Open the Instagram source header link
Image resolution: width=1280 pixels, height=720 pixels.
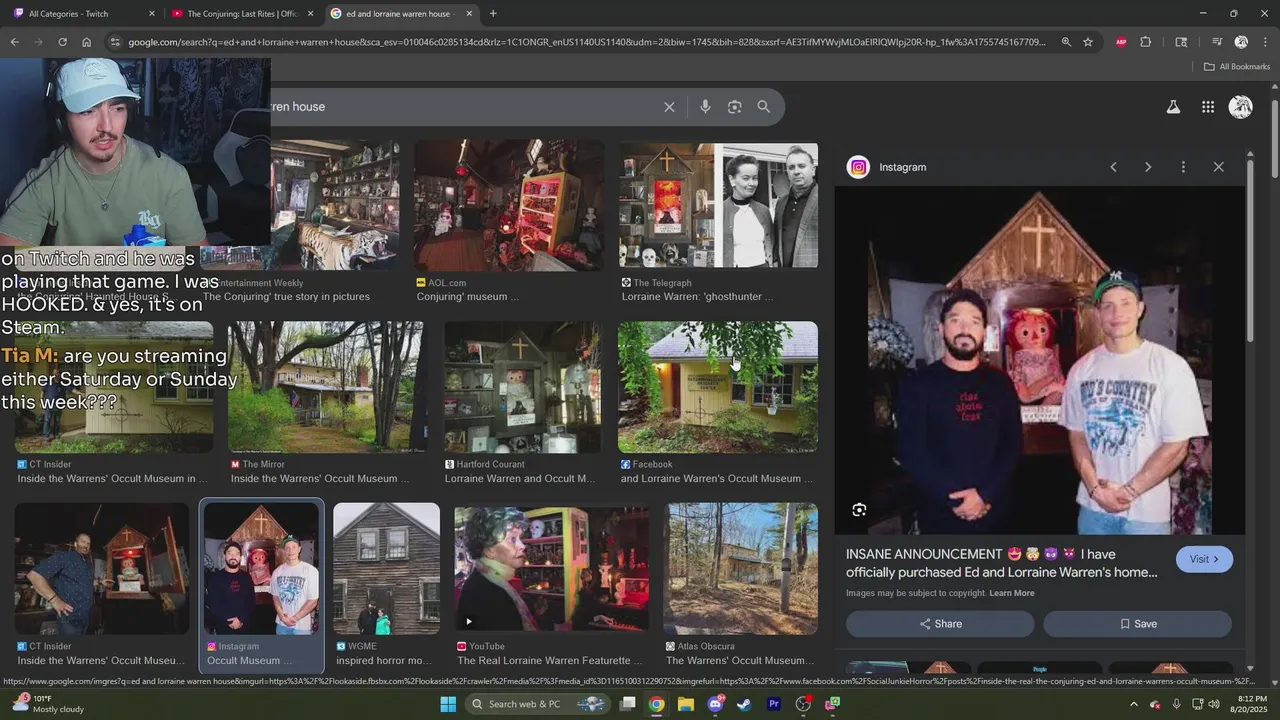(x=887, y=167)
